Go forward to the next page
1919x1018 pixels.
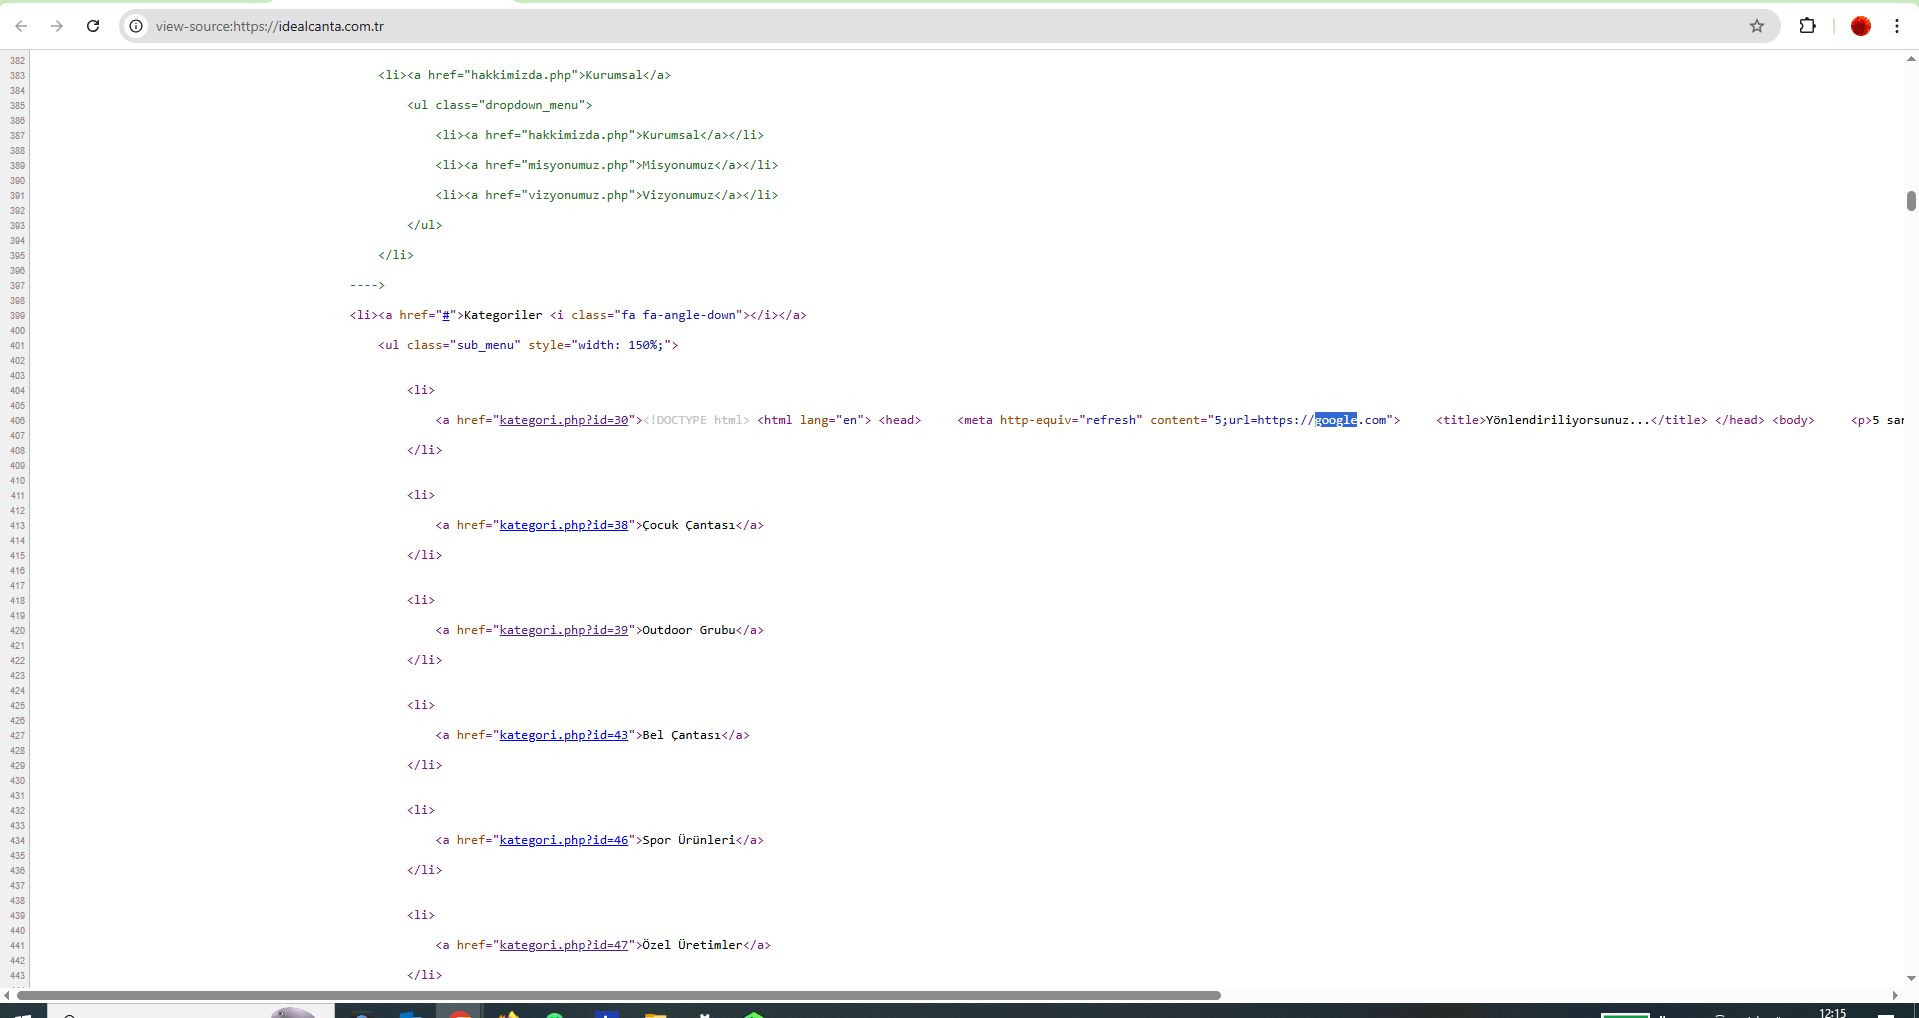[x=57, y=26]
